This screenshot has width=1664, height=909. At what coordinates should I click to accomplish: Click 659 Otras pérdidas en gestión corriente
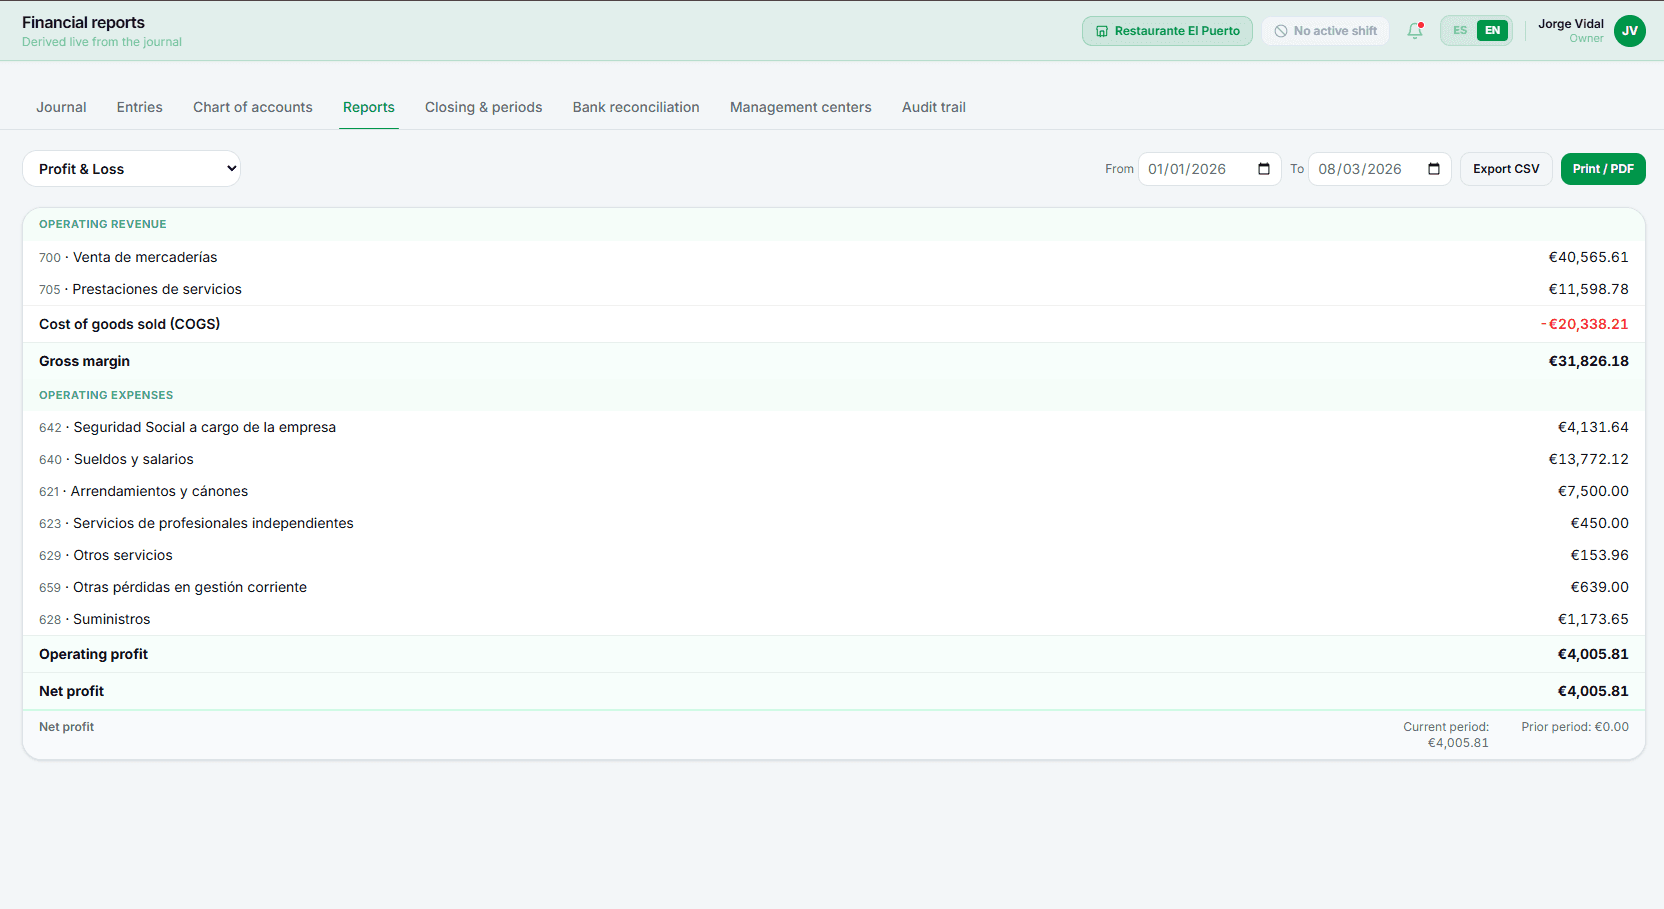coord(834,587)
